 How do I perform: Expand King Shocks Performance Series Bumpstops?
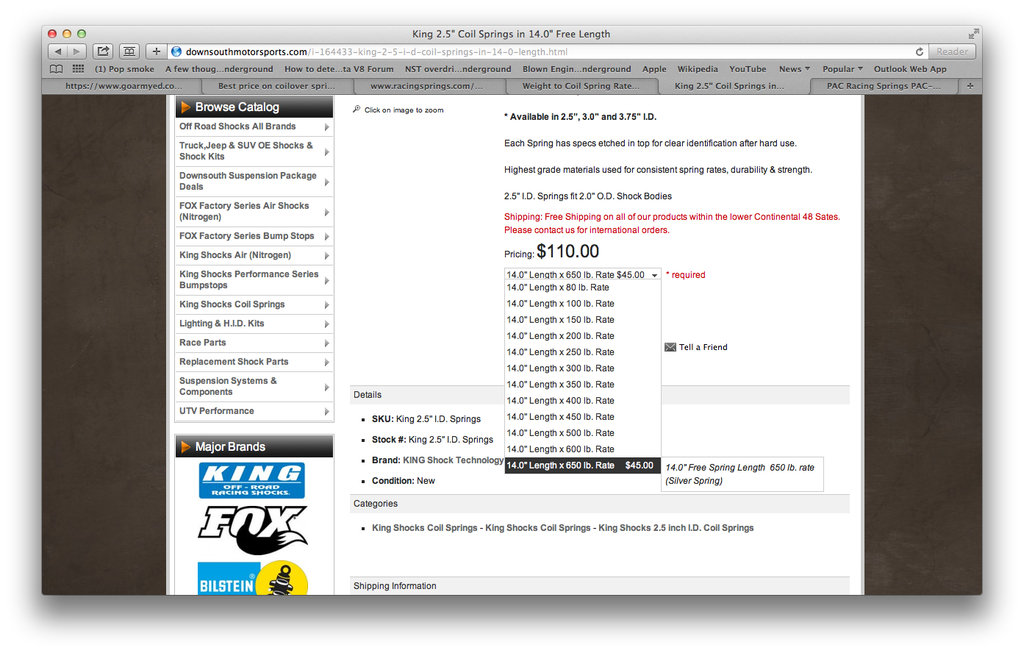[x=254, y=279]
